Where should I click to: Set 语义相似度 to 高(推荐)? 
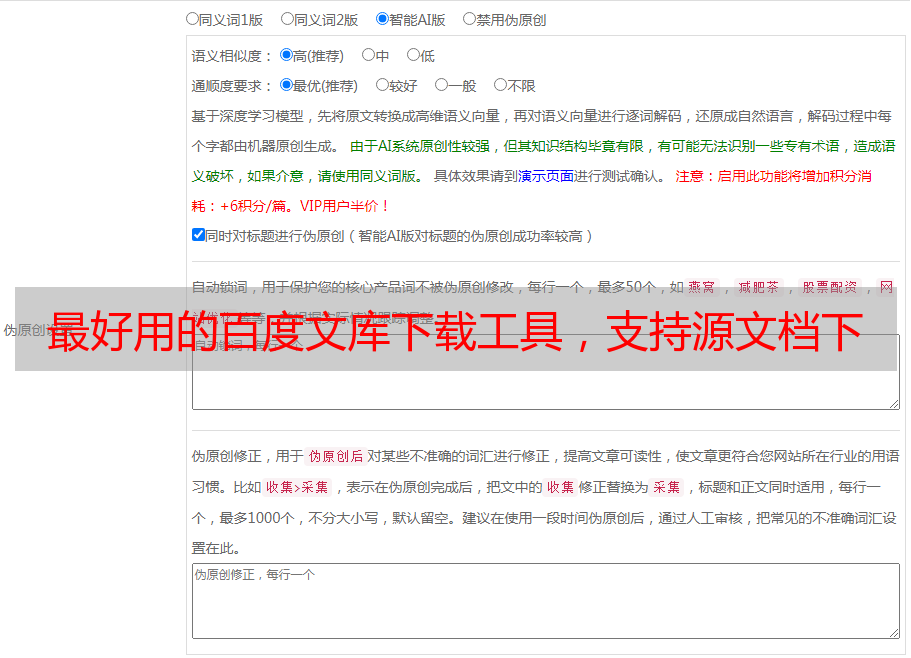(286, 55)
